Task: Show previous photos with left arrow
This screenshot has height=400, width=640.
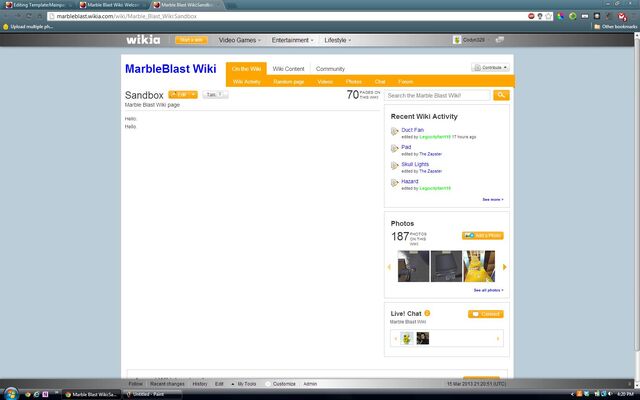Action: [x=389, y=267]
